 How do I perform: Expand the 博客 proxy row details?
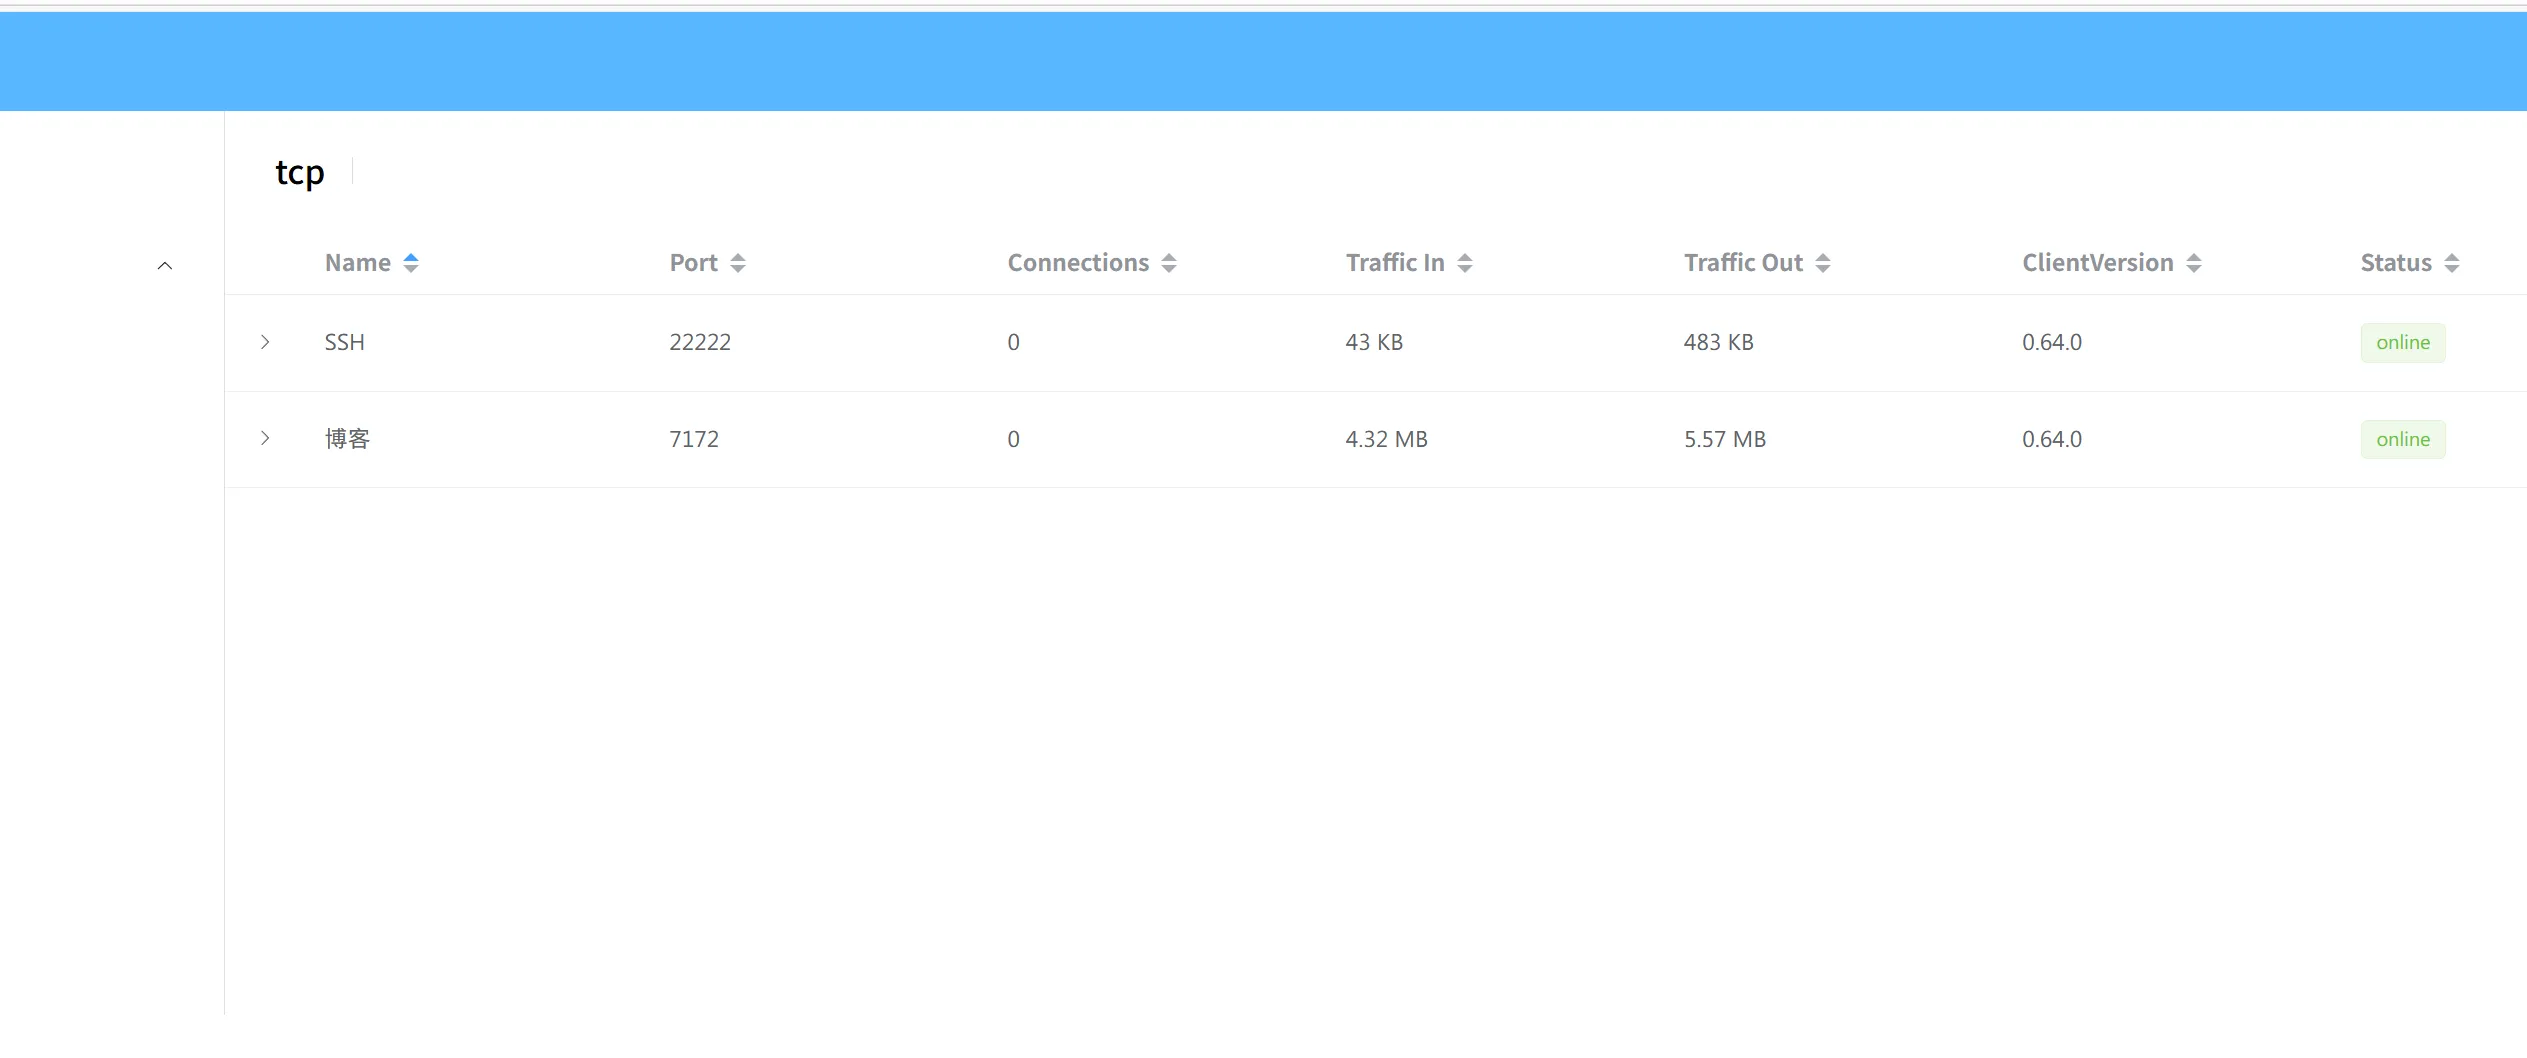point(265,438)
